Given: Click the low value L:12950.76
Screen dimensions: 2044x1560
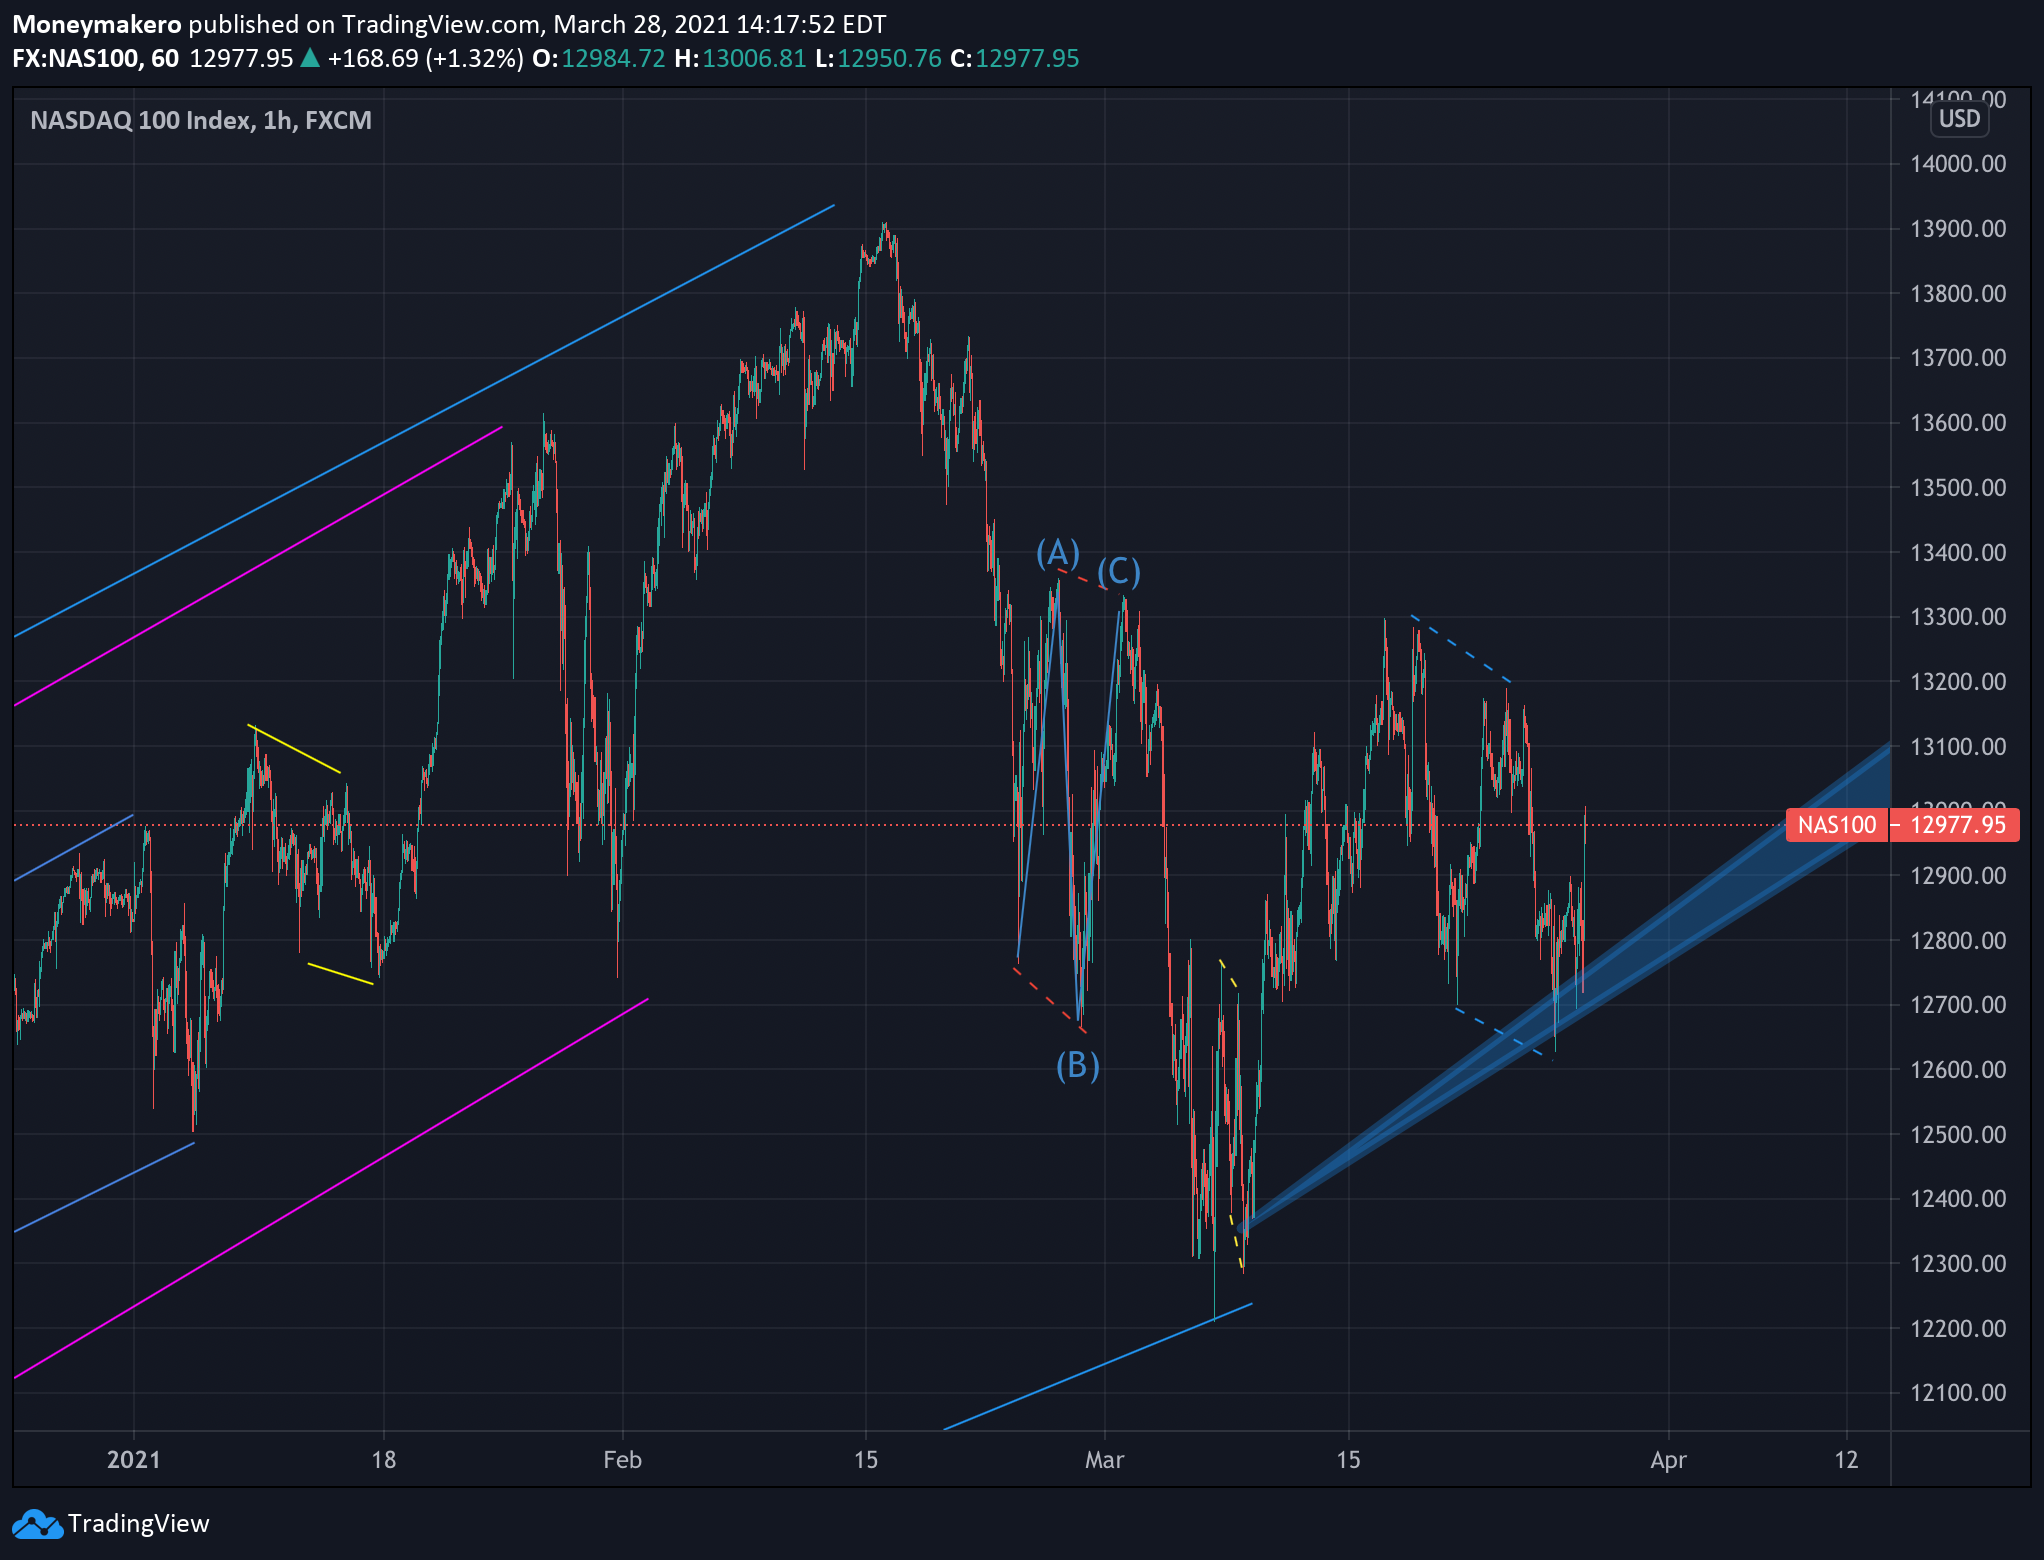Looking at the screenshot, I should pos(878,58).
